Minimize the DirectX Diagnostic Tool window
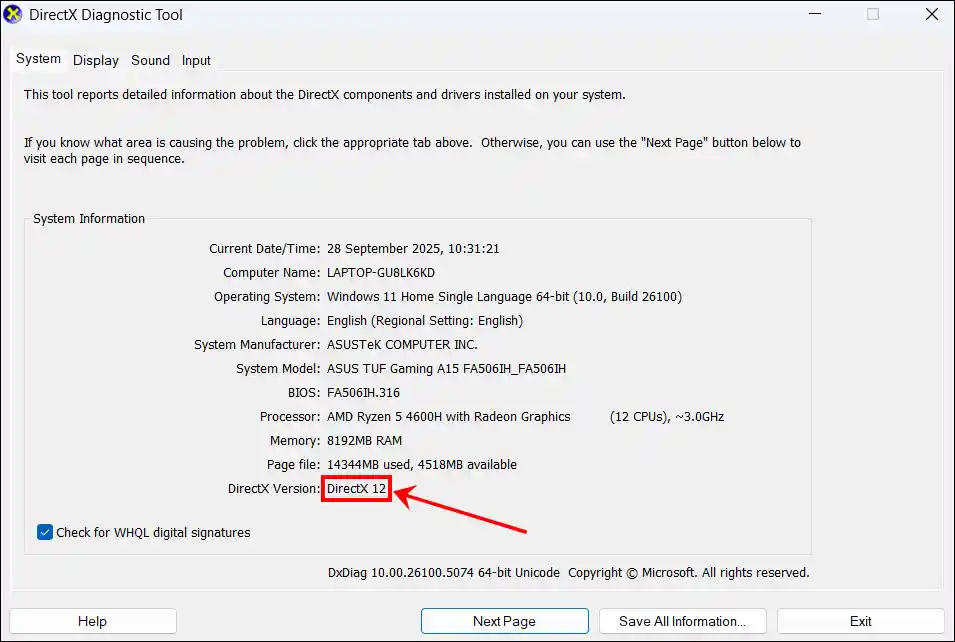The width and height of the screenshot is (955, 642). pos(815,14)
